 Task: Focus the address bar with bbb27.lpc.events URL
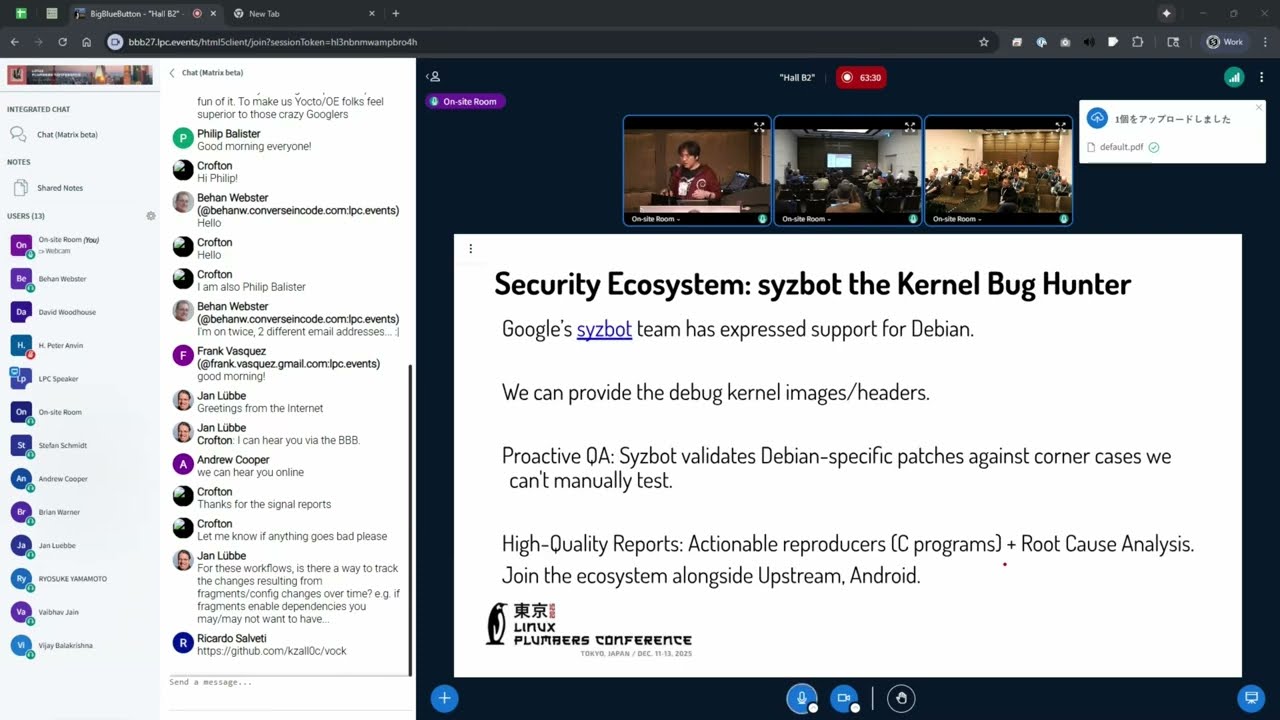(550, 42)
